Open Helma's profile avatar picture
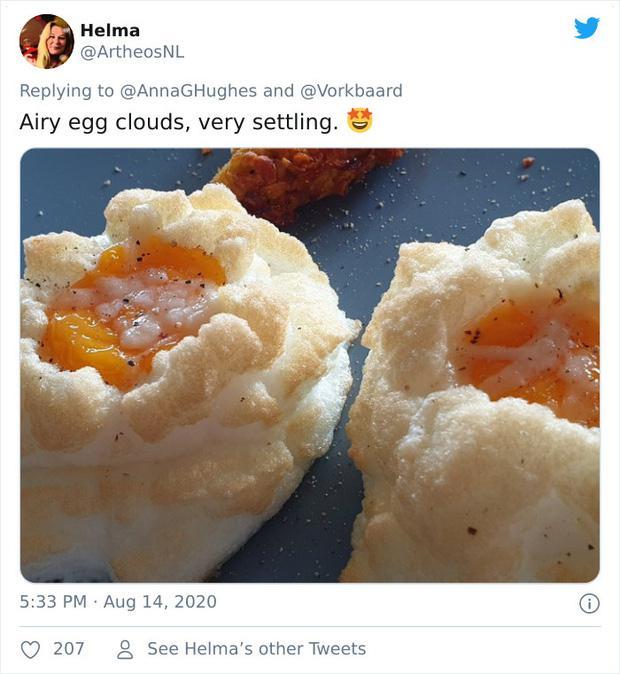 pyautogui.click(x=46, y=41)
